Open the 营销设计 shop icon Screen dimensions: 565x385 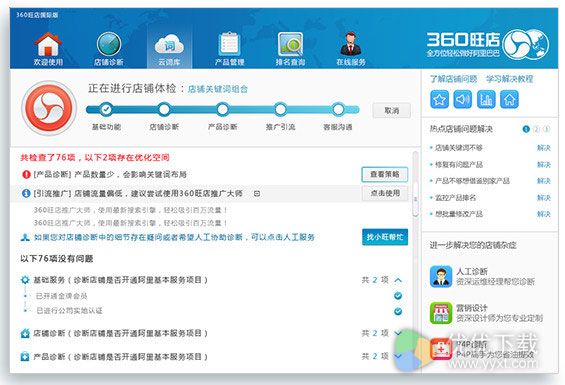[x=441, y=313]
